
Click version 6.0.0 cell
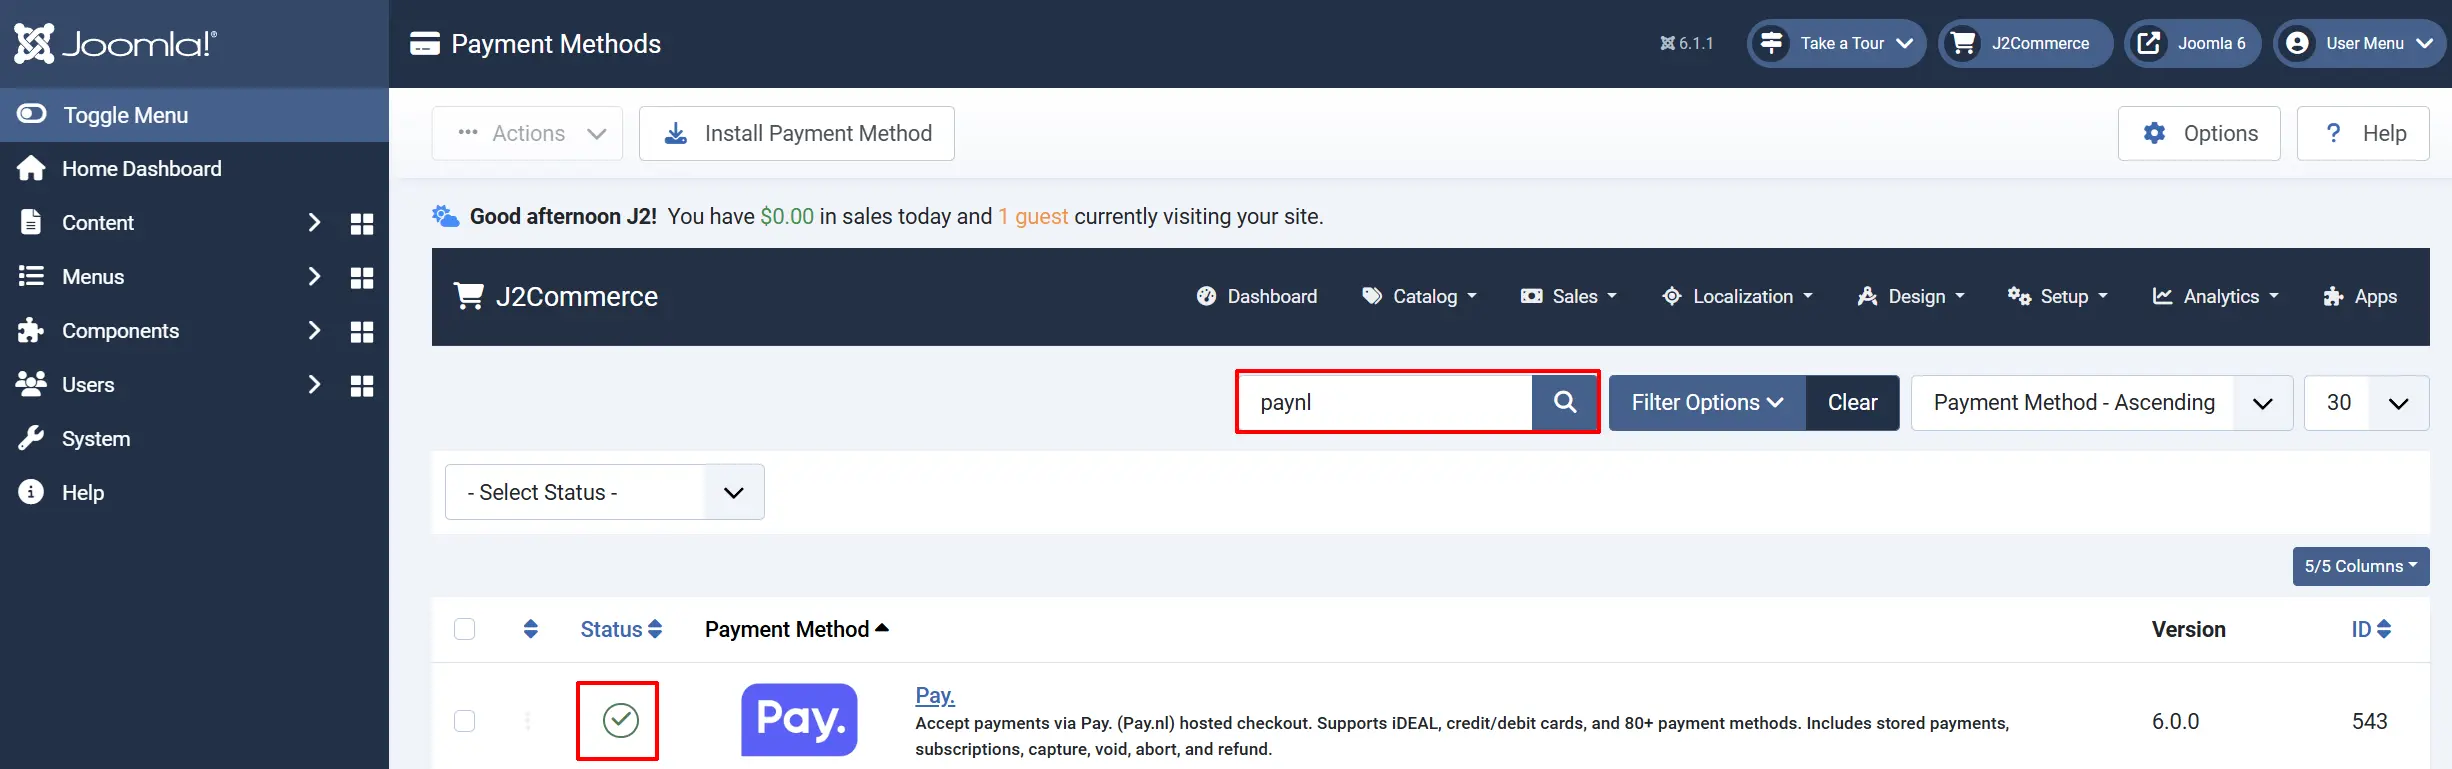click(2175, 721)
